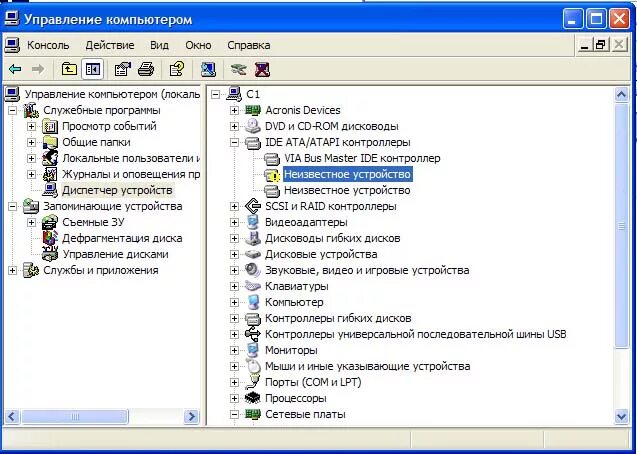The height and width of the screenshot is (454, 637).
Task: Click the left pane scroll left arrow
Action: coord(12,416)
